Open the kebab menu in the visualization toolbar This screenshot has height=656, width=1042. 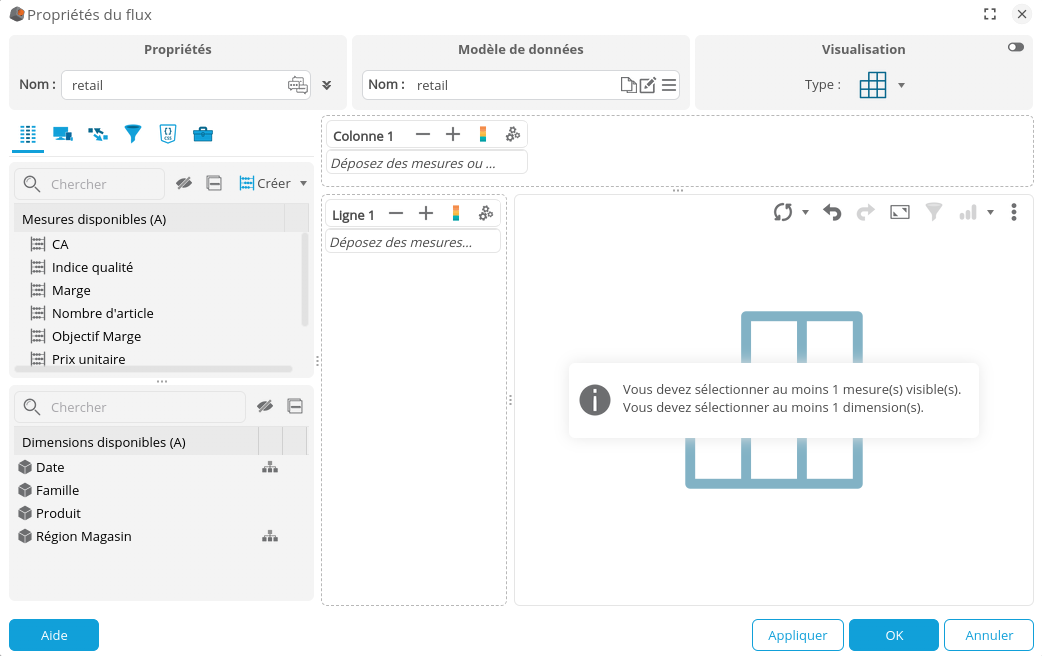[1013, 212]
